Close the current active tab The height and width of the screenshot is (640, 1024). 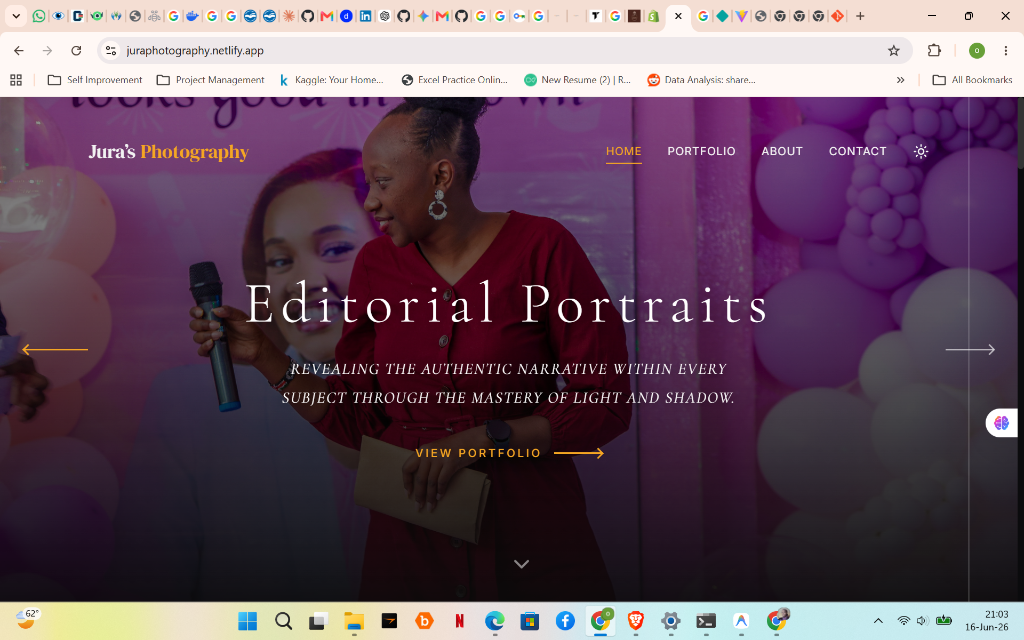pyautogui.click(x=679, y=16)
